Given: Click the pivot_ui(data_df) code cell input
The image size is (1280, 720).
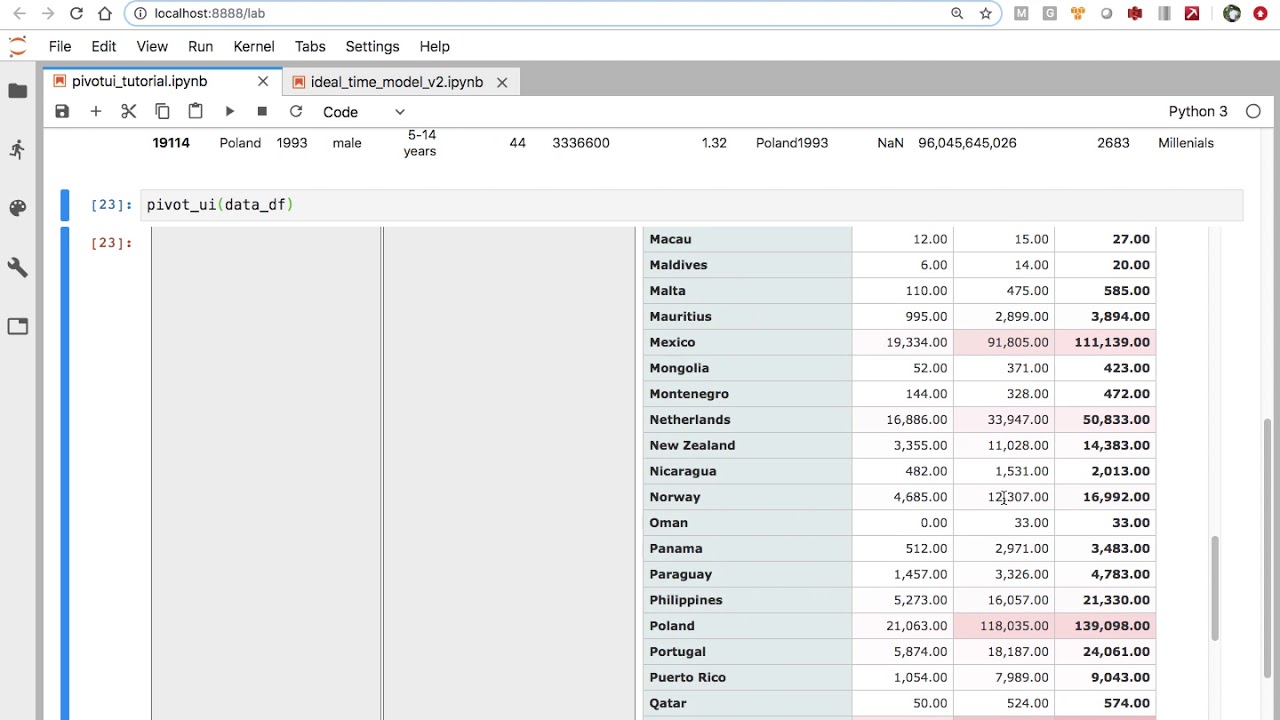Looking at the screenshot, I should (692, 205).
